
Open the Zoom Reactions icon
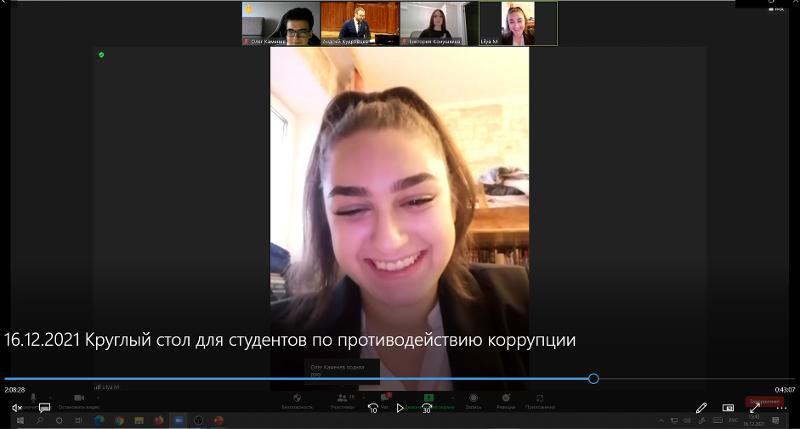click(x=505, y=398)
